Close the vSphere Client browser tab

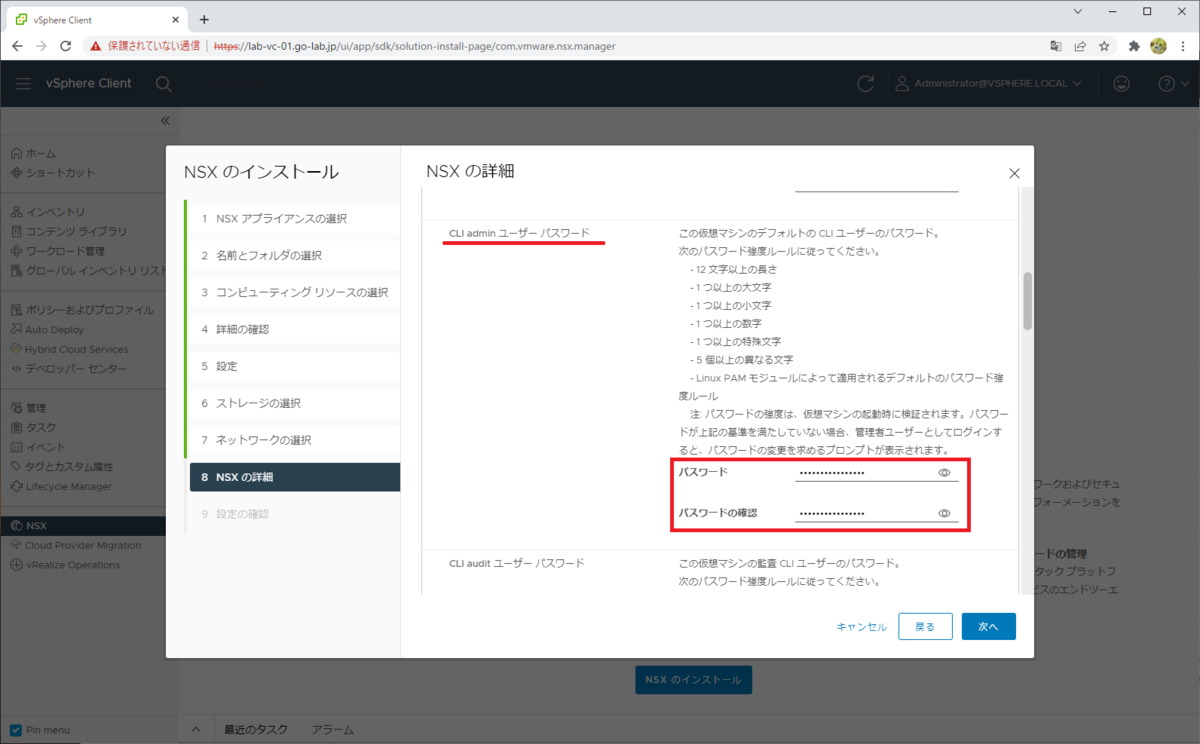175,19
